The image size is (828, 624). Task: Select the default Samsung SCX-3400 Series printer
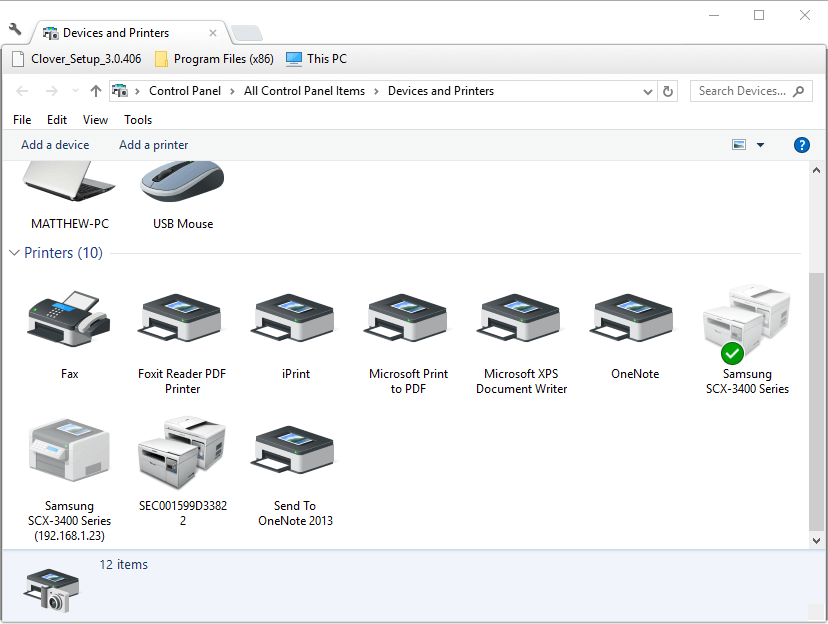[x=747, y=322]
